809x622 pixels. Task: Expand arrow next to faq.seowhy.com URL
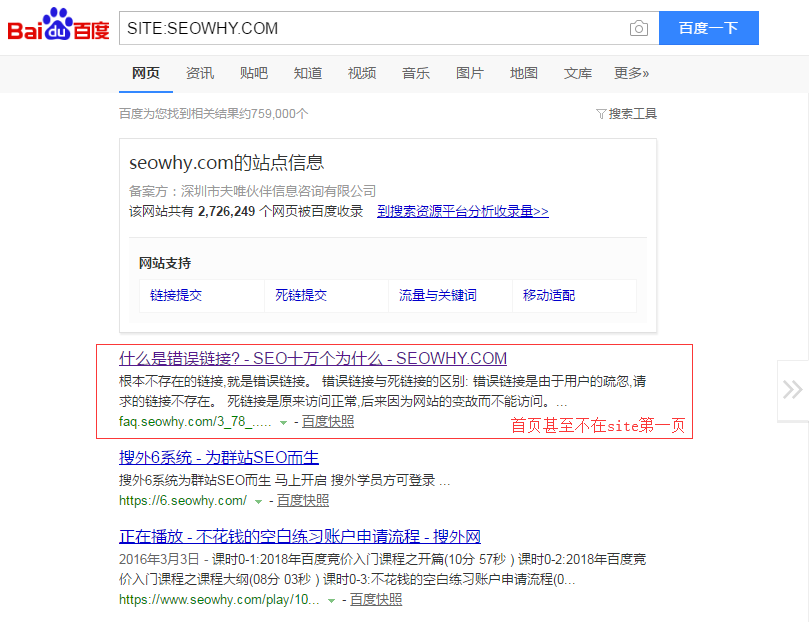click(x=284, y=423)
